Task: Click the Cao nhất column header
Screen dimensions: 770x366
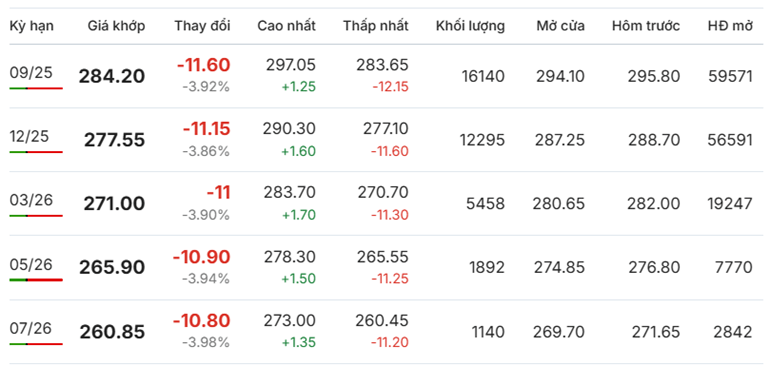Action: [286, 27]
